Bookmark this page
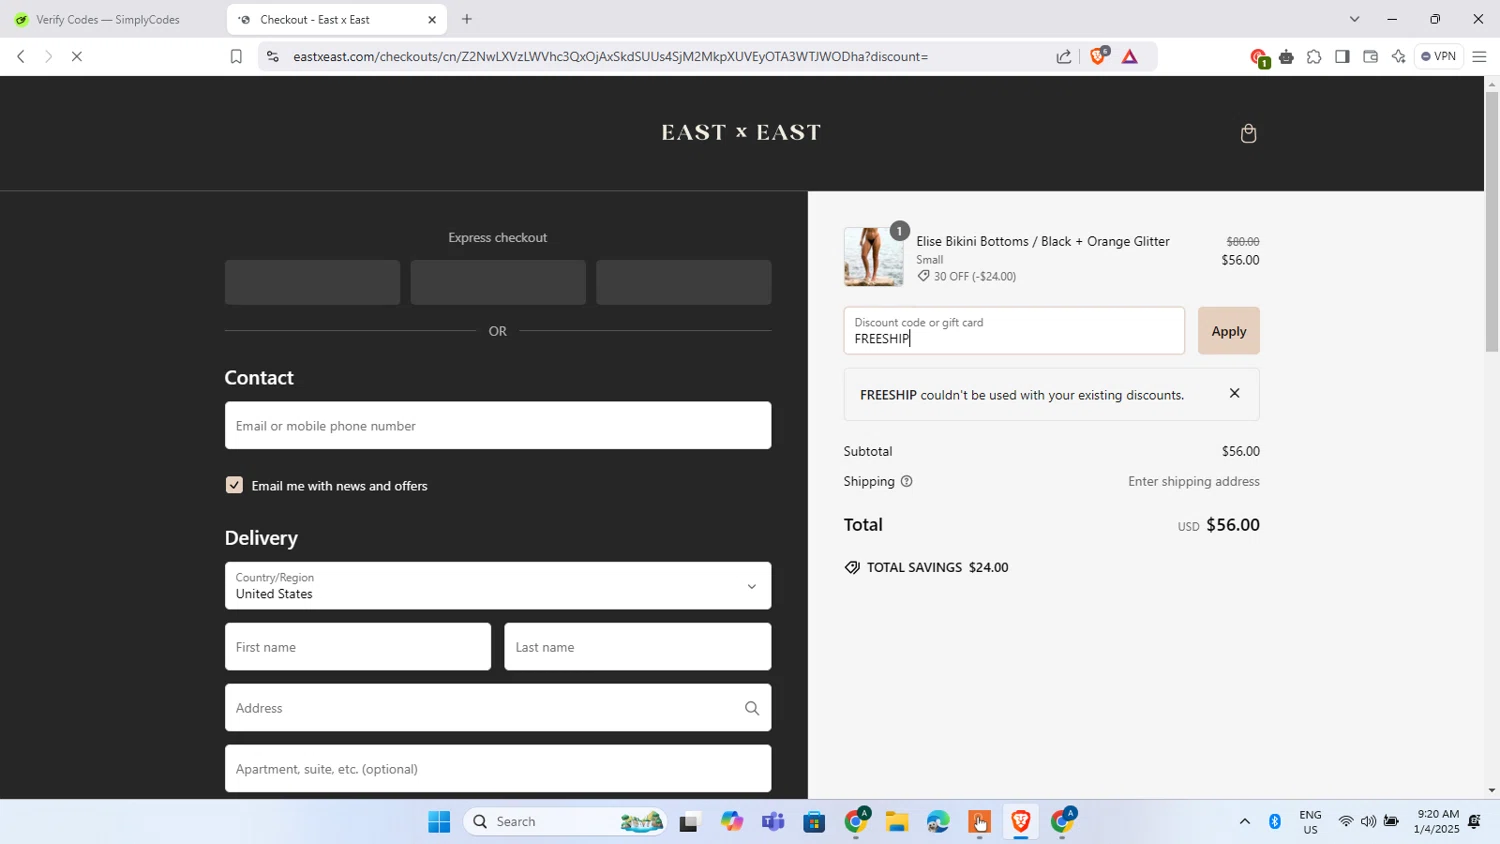Viewport: 1500px width, 844px height. coord(236,56)
